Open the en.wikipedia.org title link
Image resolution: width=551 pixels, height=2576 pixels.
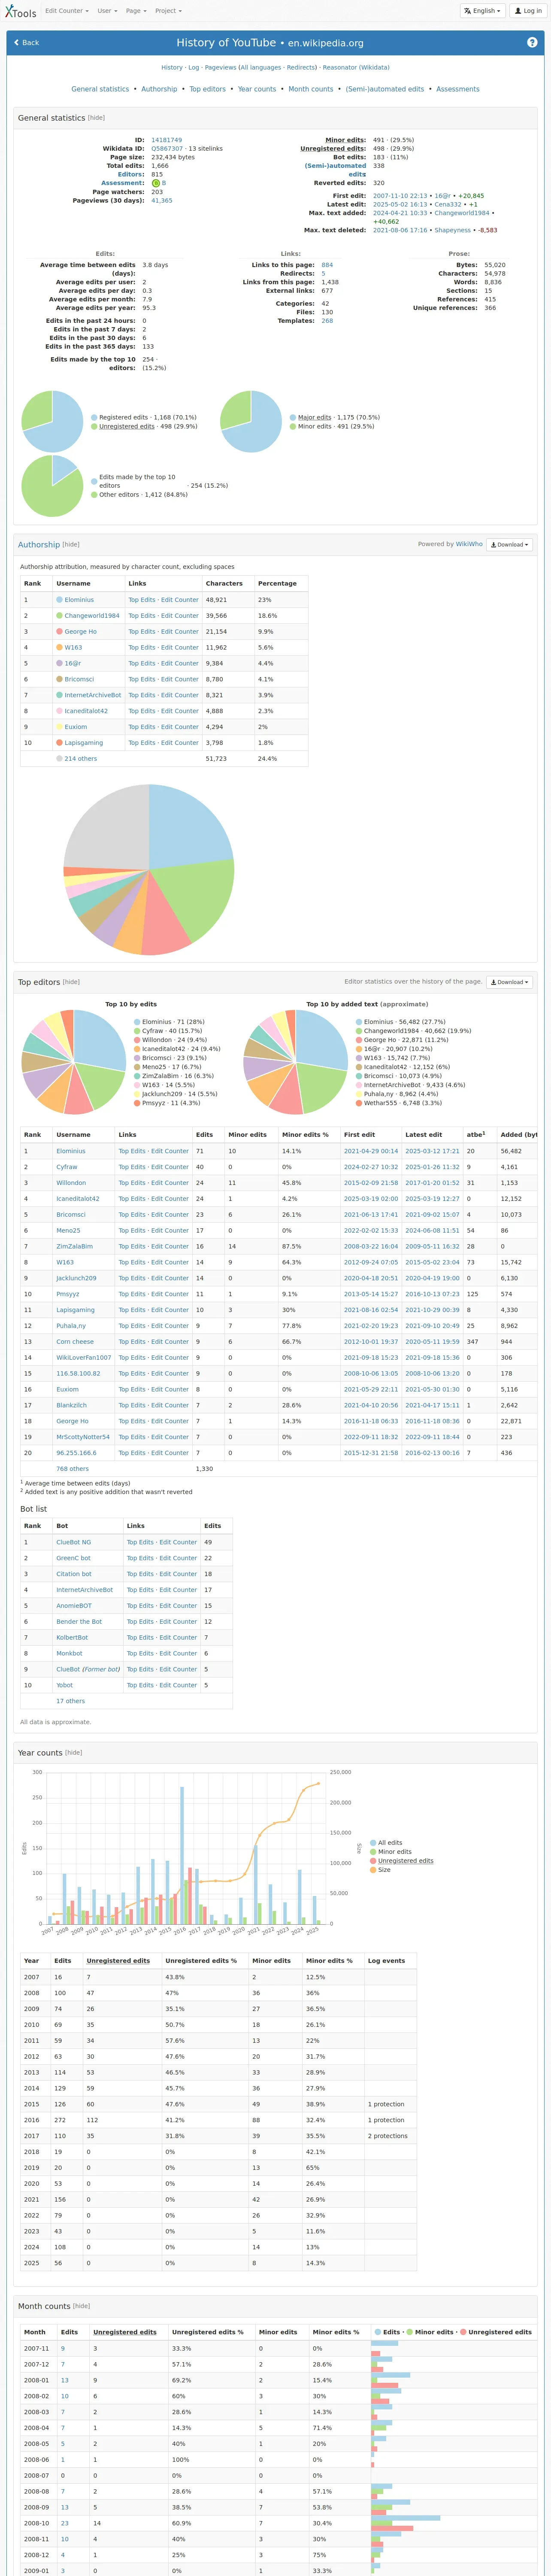click(x=326, y=44)
